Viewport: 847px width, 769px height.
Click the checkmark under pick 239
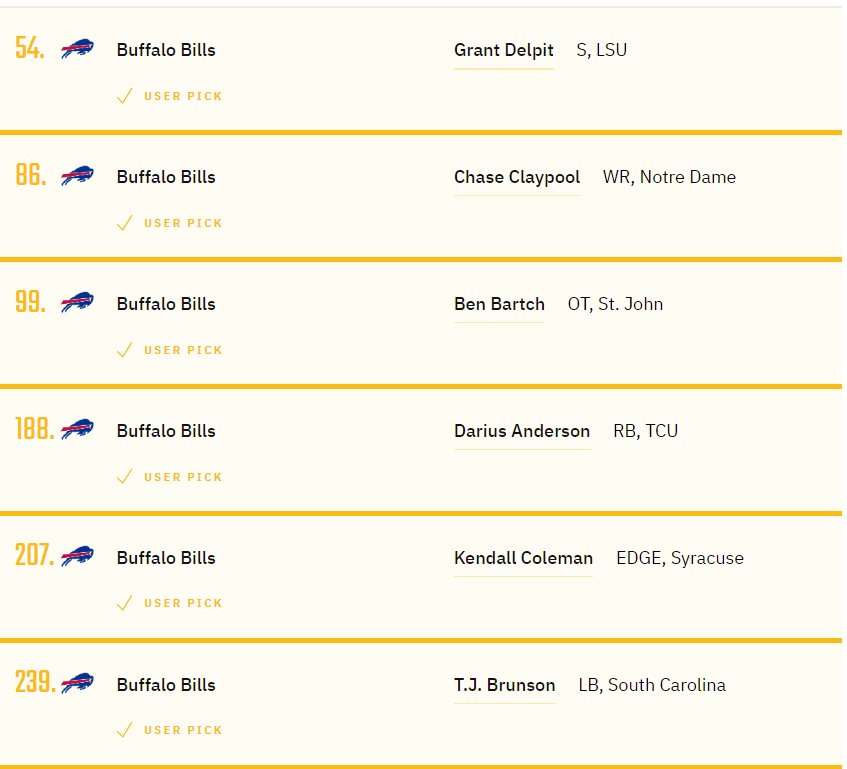(124, 730)
